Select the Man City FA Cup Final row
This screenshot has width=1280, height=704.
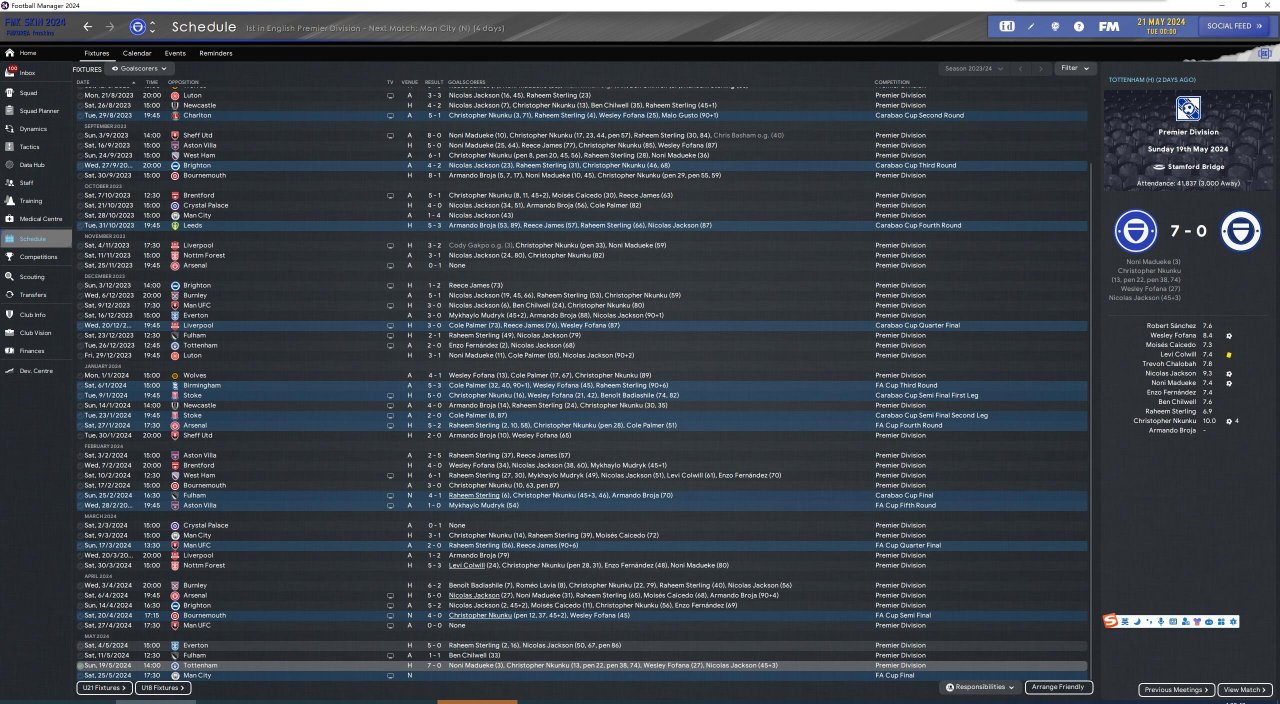click(583, 675)
